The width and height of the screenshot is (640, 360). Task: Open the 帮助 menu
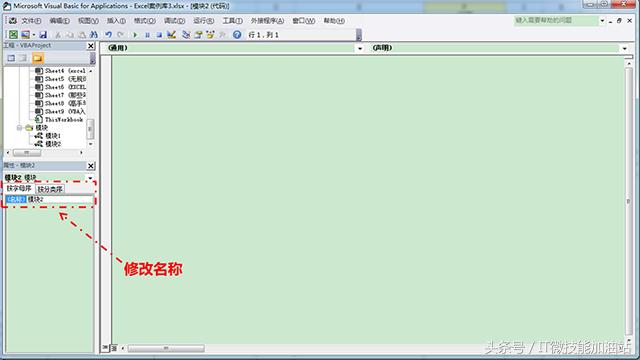[x=334, y=20]
